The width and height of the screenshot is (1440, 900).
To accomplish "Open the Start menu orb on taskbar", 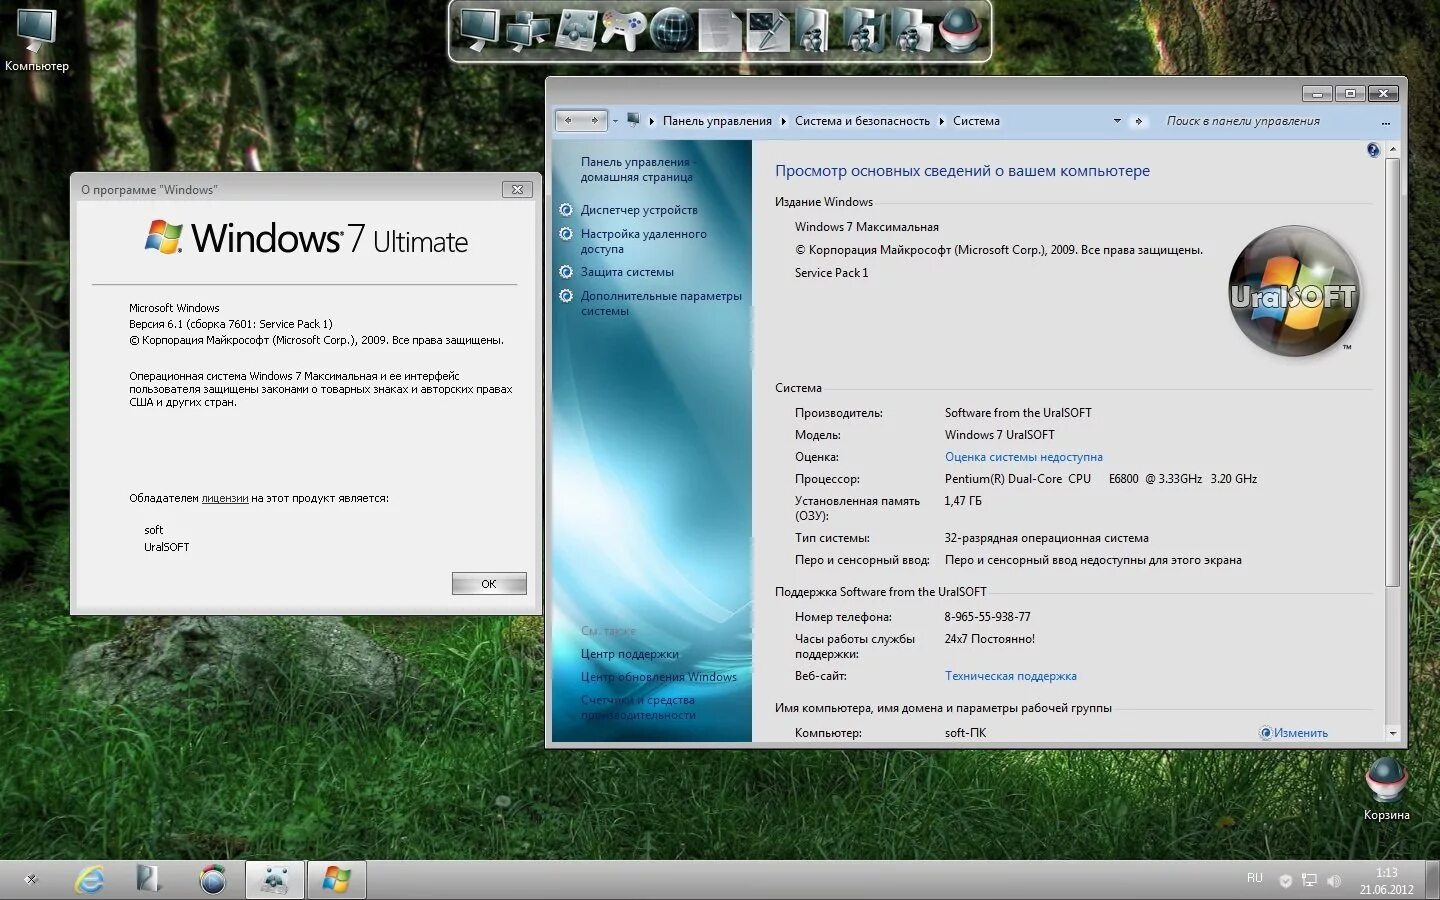I will click(31, 880).
